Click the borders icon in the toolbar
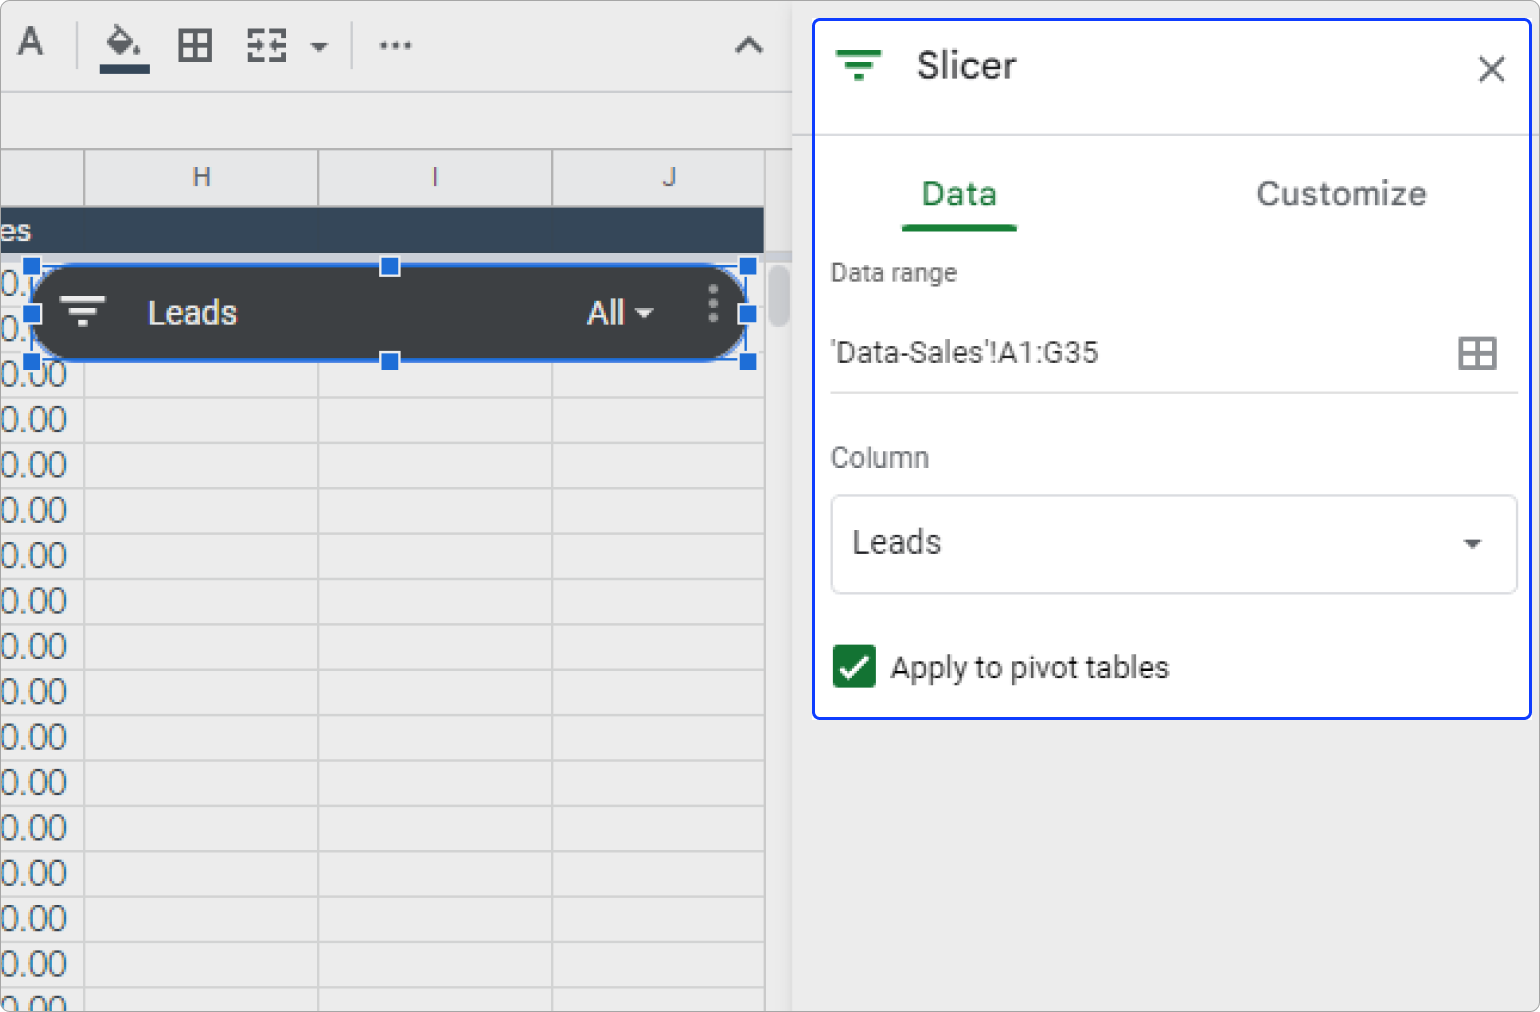Screen dimensions: 1540x1012 click(194, 44)
